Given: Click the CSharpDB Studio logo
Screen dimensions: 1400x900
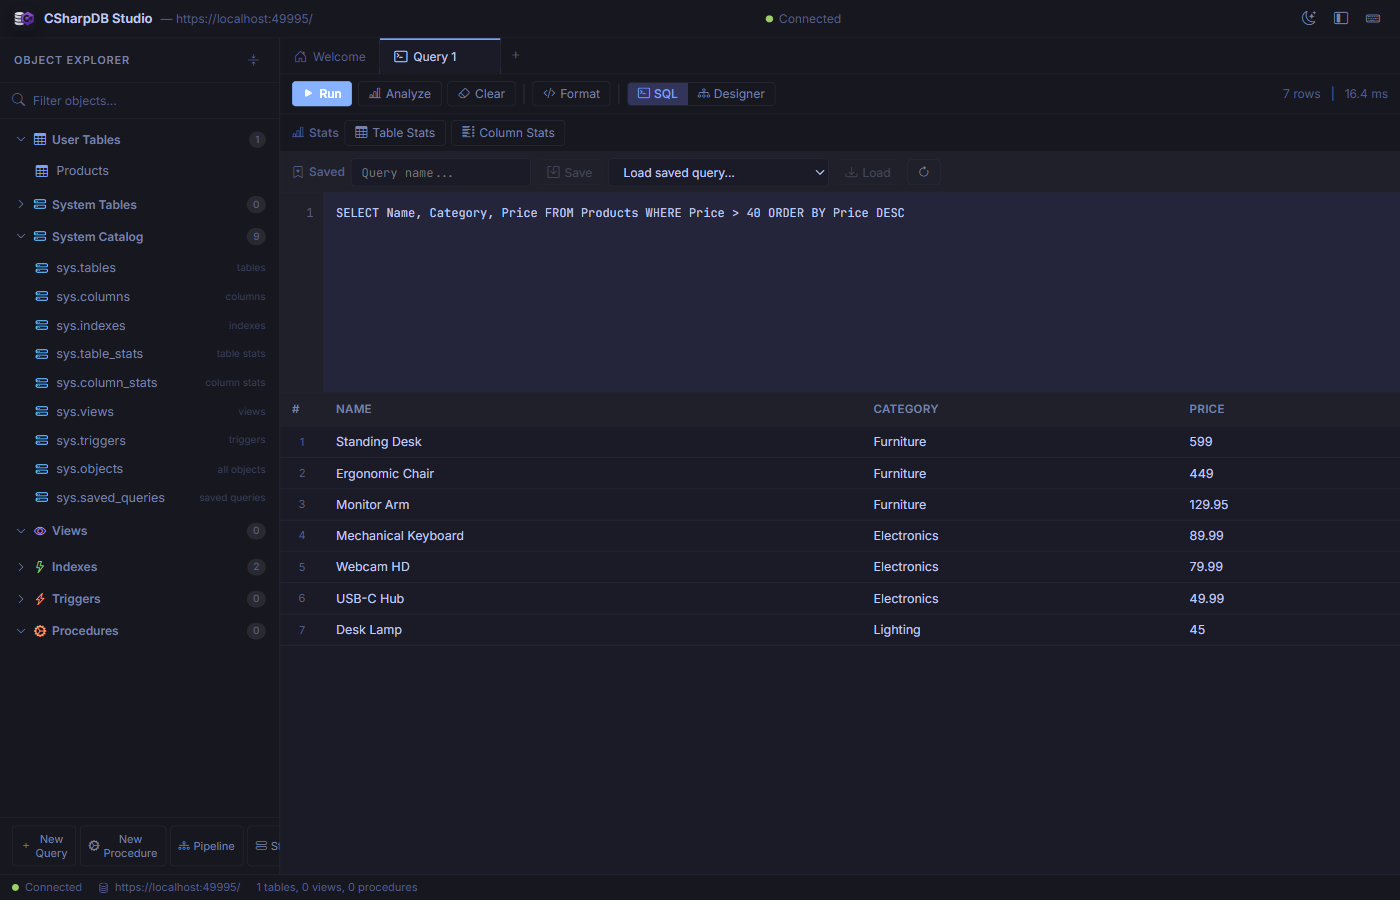Looking at the screenshot, I should click(22, 18).
